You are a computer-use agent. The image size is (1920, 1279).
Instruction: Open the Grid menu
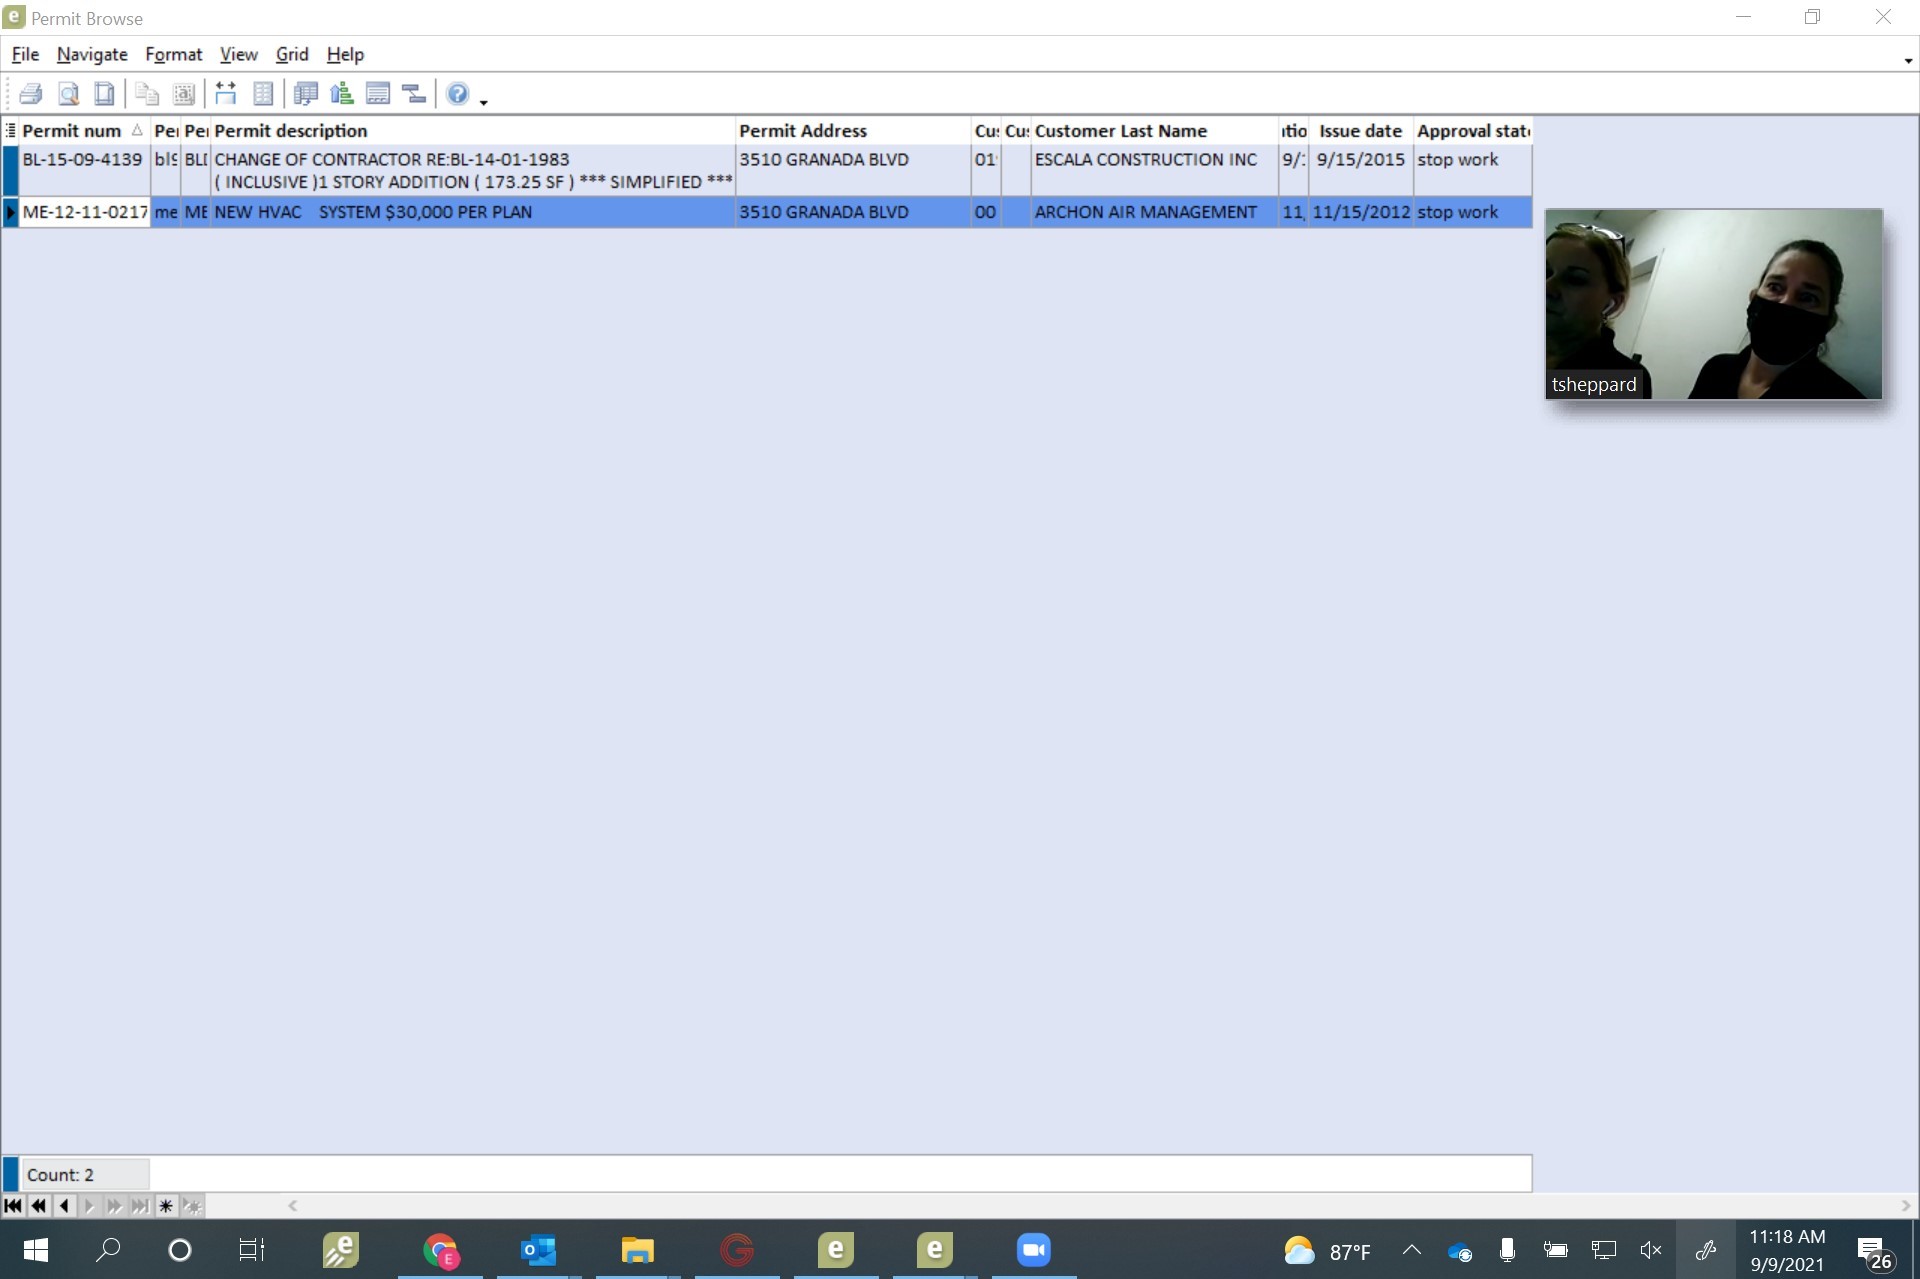(x=292, y=54)
